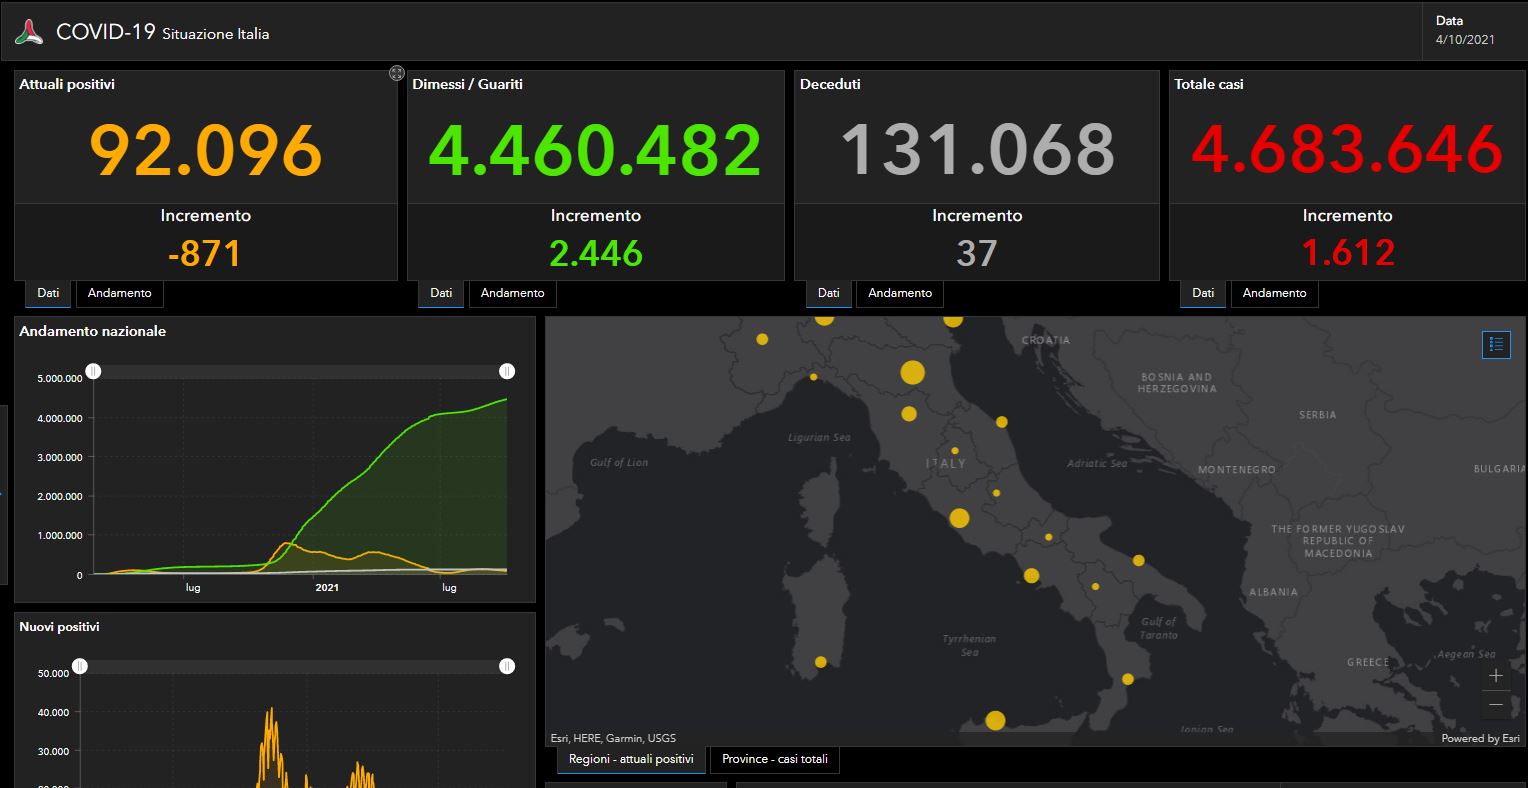The width and height of the screenshot is (1528, 788).
Task: Click the Nuovi positivi chart title
Action: pos(60,627)
